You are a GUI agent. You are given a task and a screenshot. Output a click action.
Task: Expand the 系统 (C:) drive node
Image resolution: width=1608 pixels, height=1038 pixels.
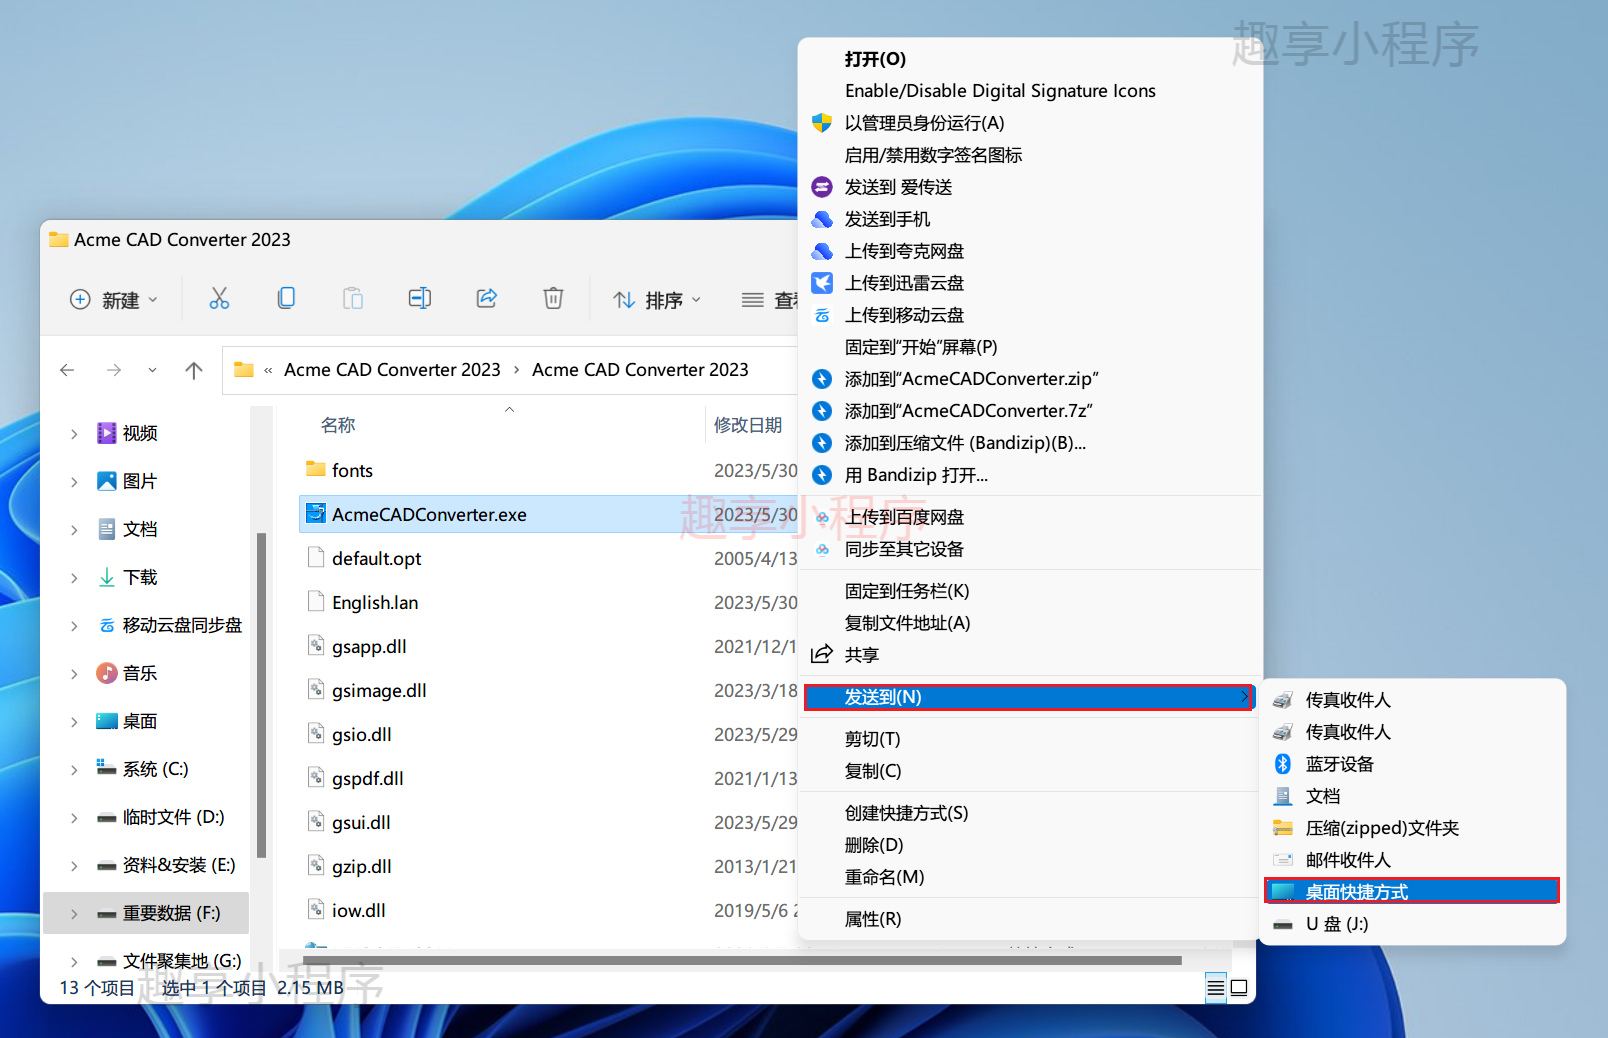click(x=74, y=769)
